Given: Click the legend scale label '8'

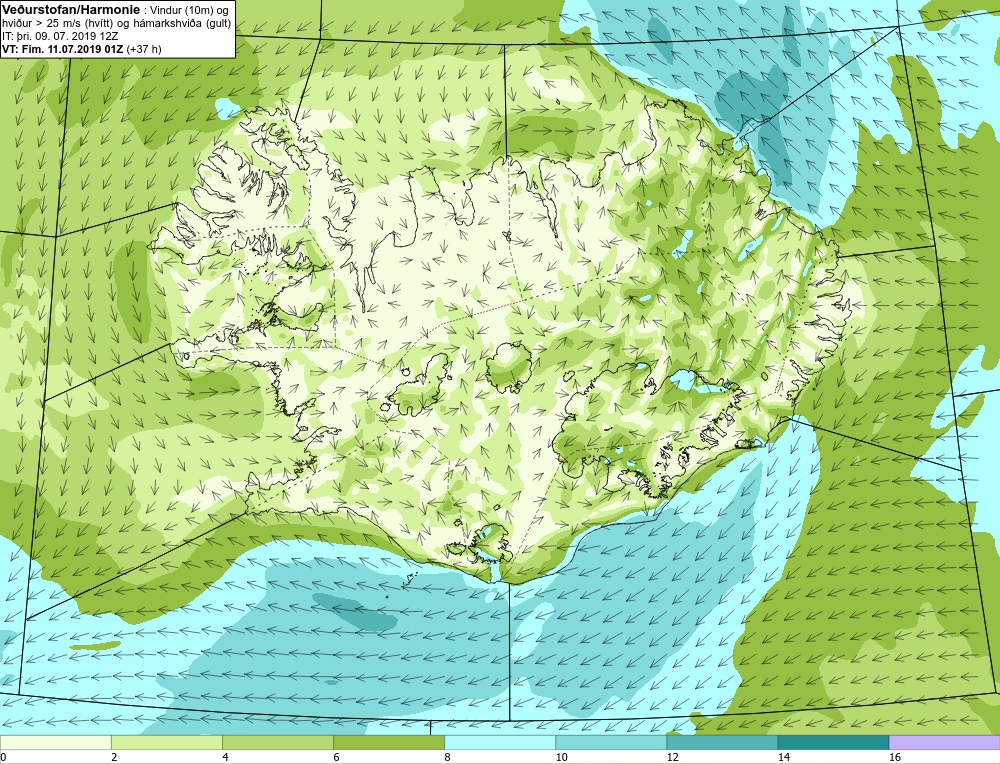Looking at the screenshot, I should [447, 757].
